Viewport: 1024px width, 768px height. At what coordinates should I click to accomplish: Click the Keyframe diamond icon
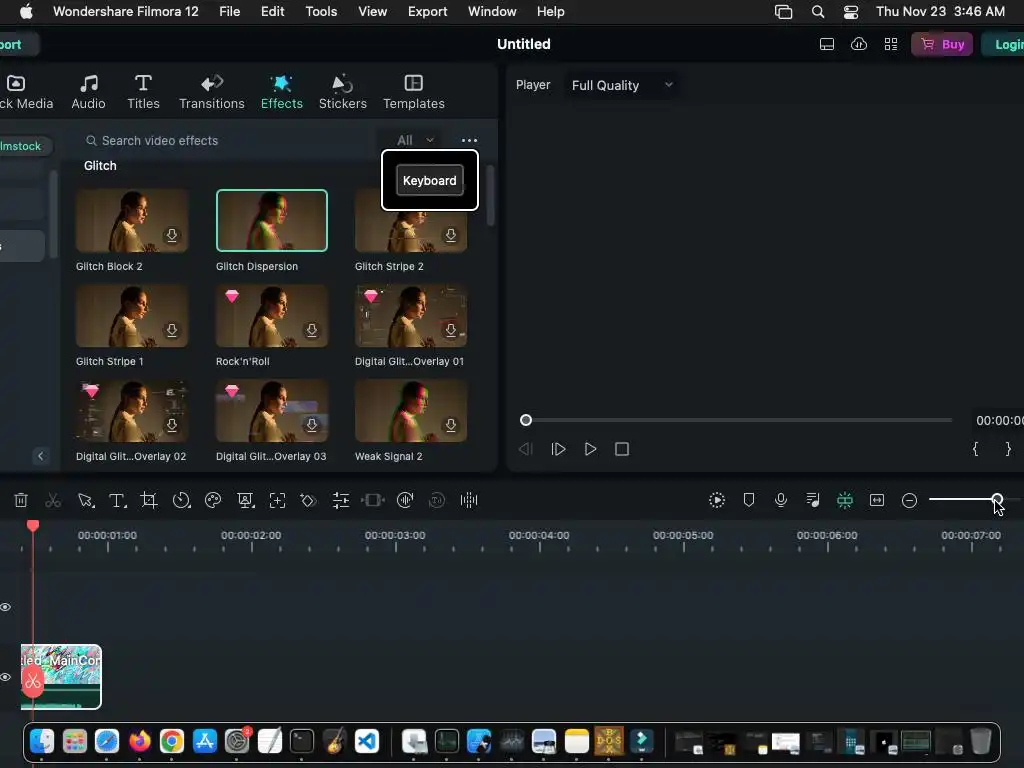[x=308, y=500]
